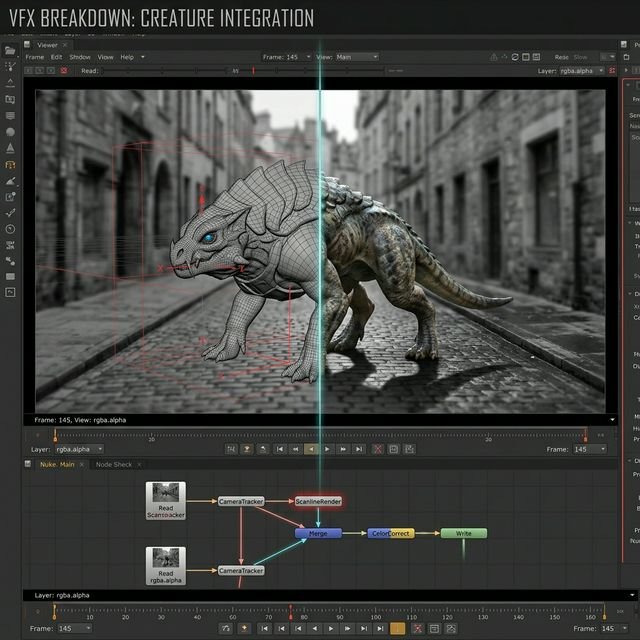The image size is (640, 640).
Task: Select the Write node in the node graph
Action: [x=464, y=533]
